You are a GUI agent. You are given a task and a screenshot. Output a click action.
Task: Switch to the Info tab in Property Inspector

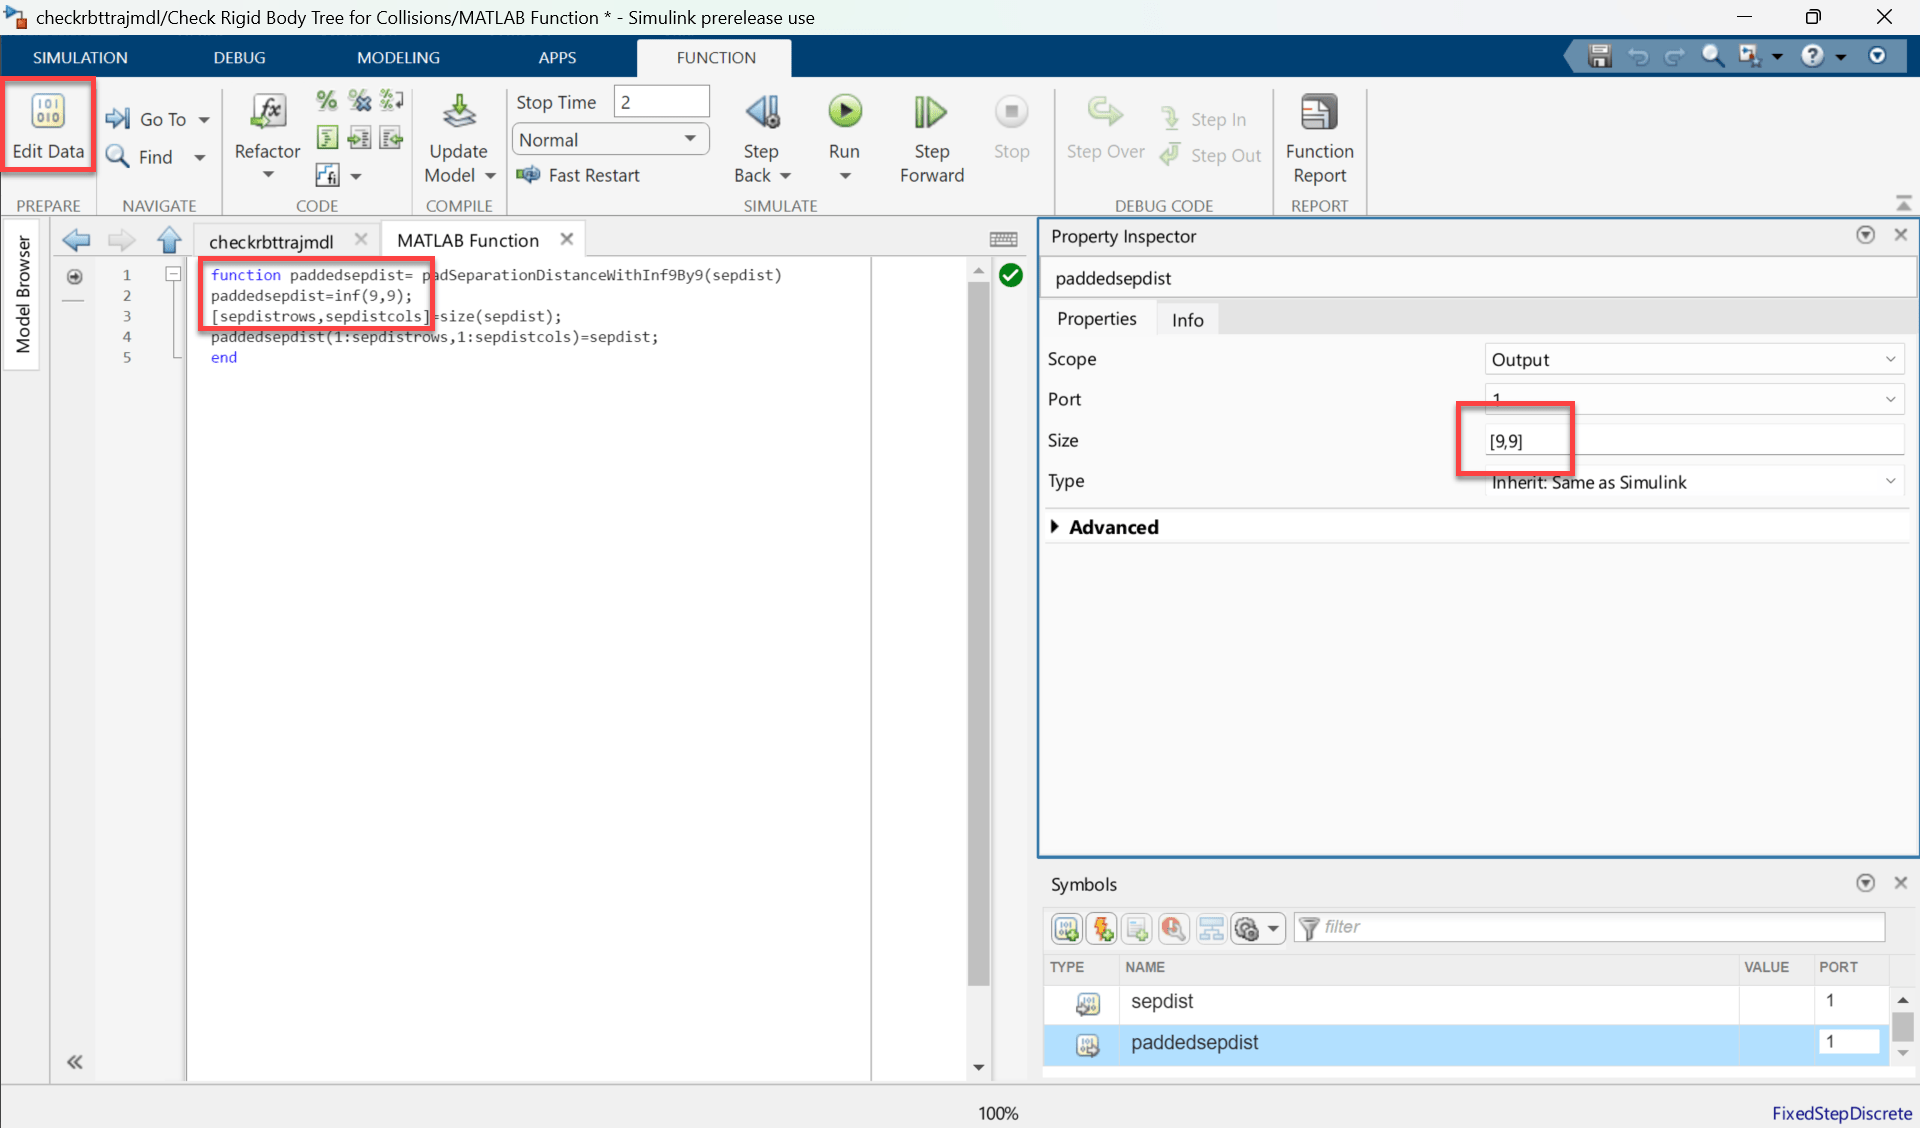point(1186,319)
